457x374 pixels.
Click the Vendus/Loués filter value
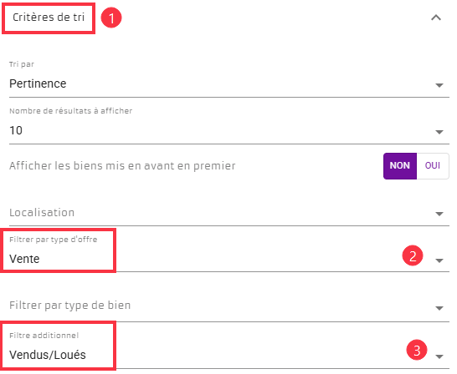tap(47, 355)
